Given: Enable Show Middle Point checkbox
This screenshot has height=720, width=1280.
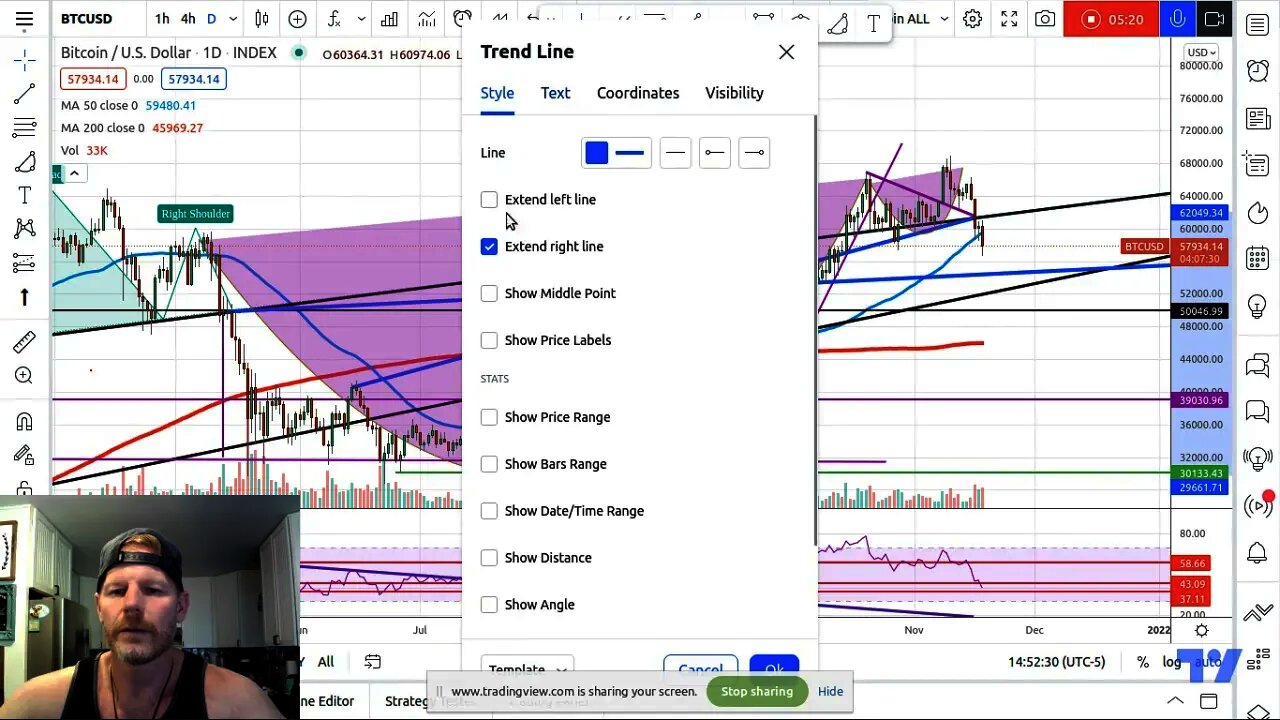Looking at the screenshot, I should pos(489,293).
